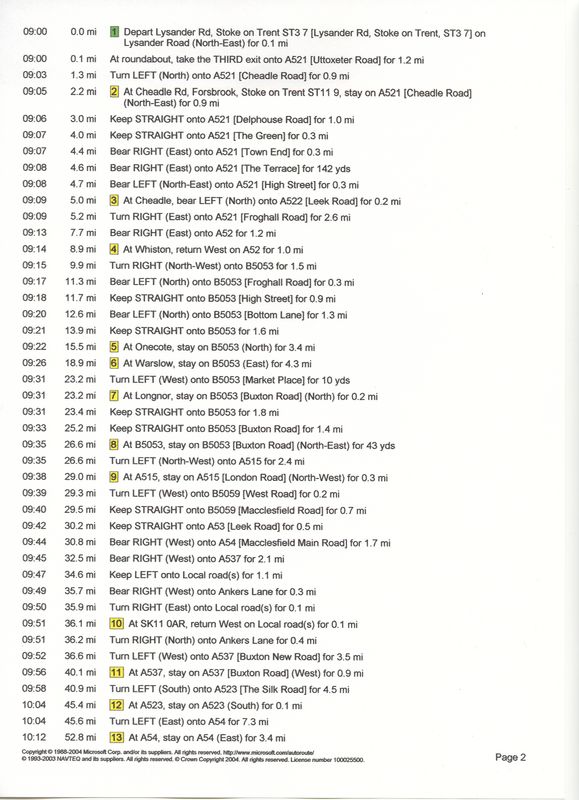Click waypoint 11 marker at A537
This screenshot has height=800, width=579.
(x=117, y=672)
